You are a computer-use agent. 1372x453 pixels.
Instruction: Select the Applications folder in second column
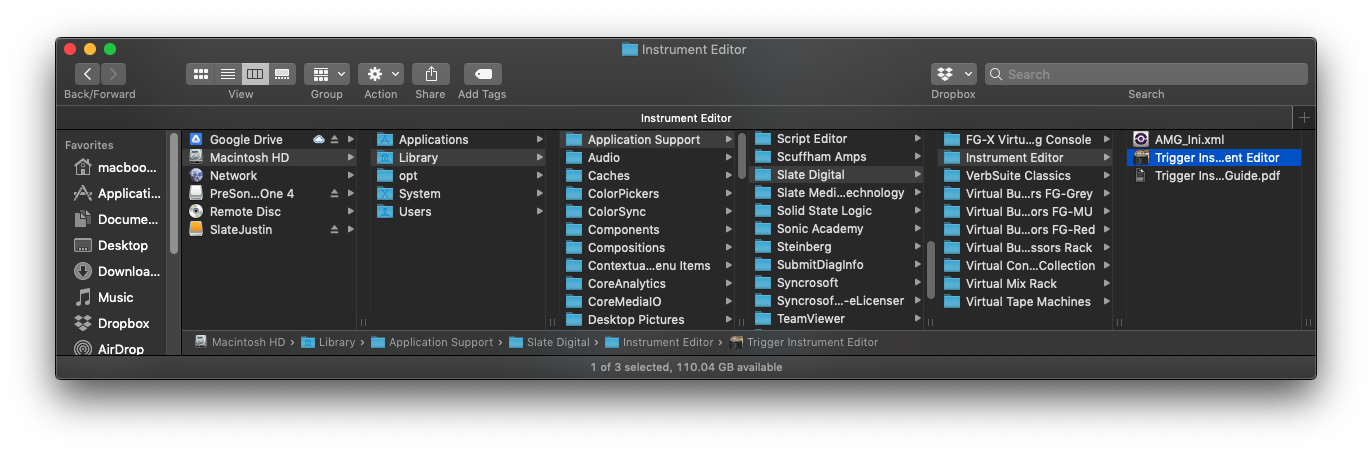460,140
